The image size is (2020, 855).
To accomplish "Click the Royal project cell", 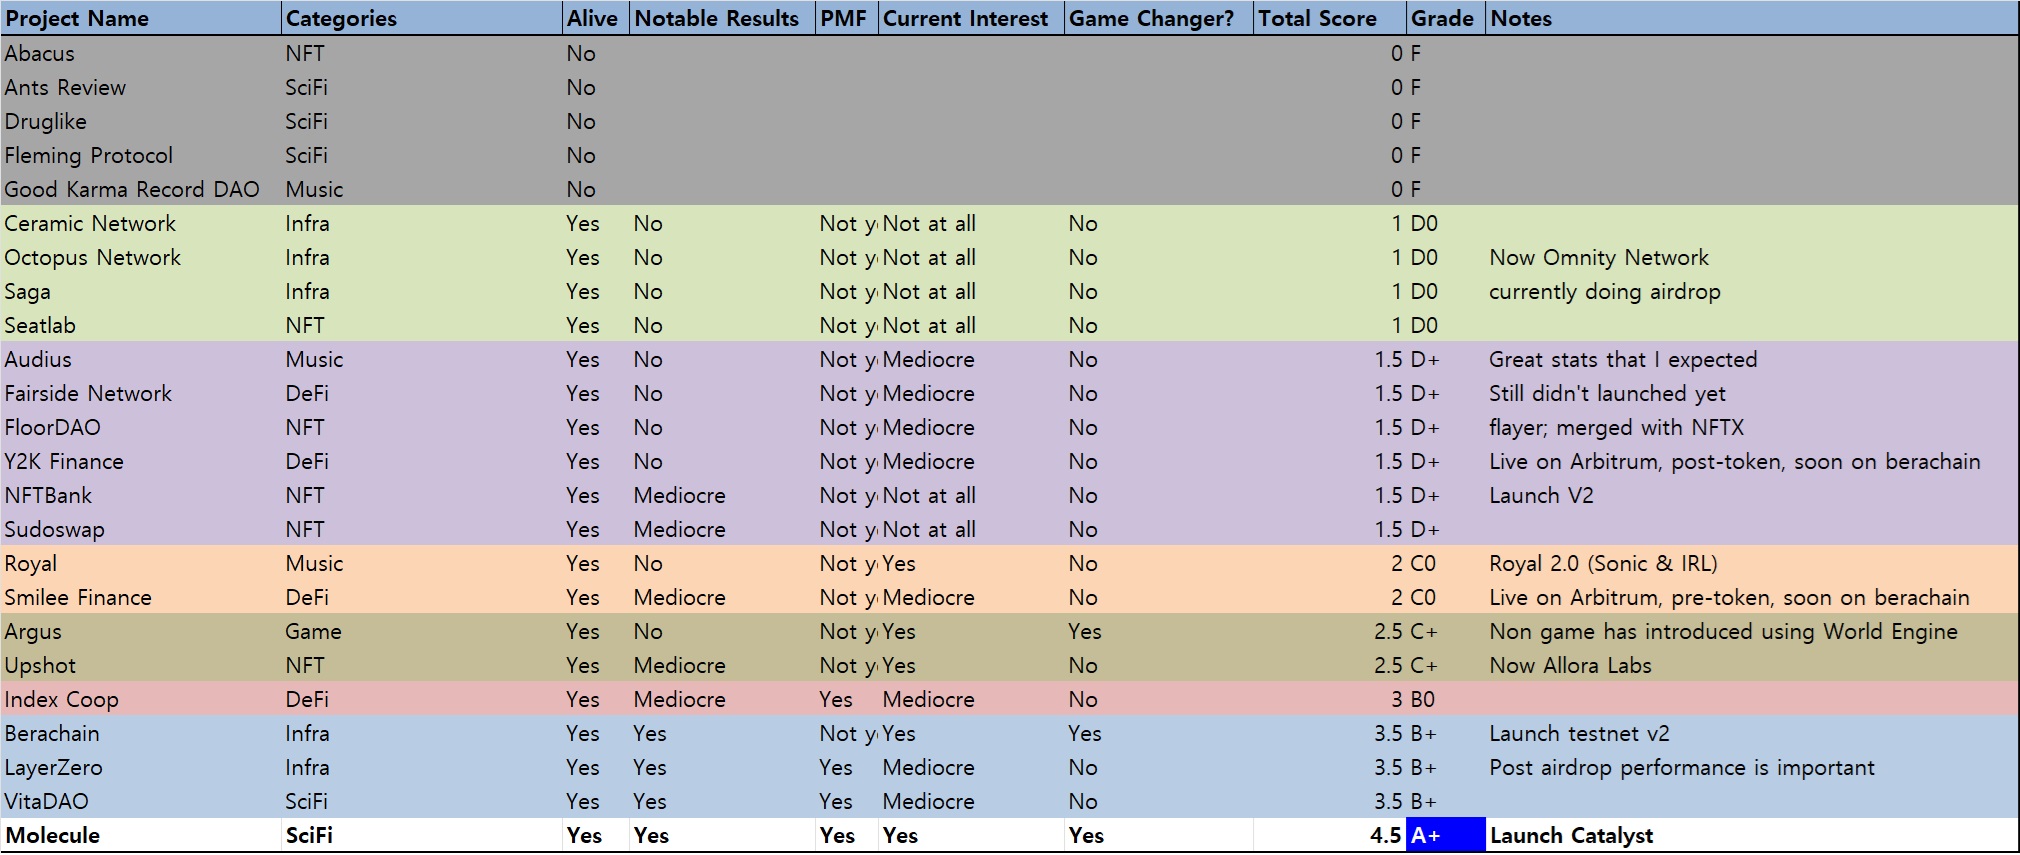I will (x=141, y=564).
